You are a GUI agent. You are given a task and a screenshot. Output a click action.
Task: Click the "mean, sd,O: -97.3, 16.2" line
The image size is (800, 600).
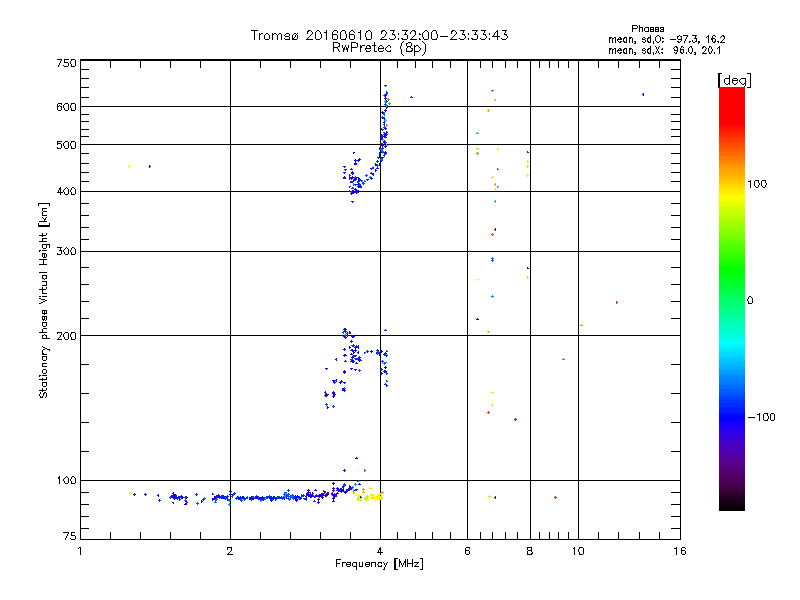point(666,39)
